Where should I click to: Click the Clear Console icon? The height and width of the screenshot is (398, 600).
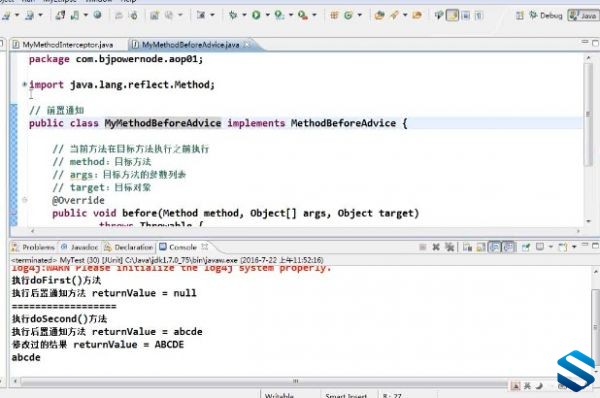point(467,247)
